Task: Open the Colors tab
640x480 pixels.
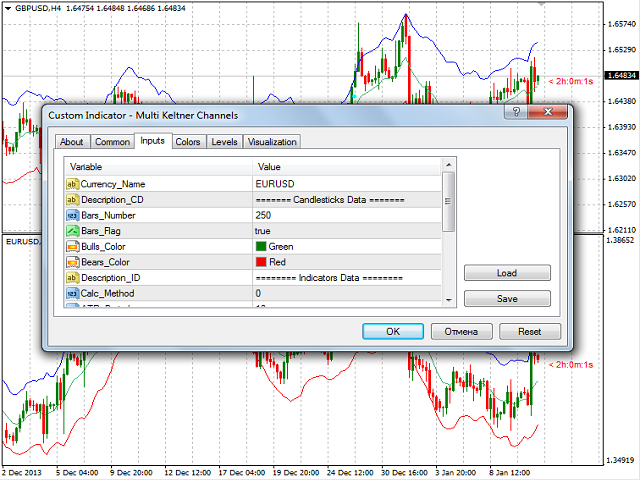Action: (x=188, y=142)
